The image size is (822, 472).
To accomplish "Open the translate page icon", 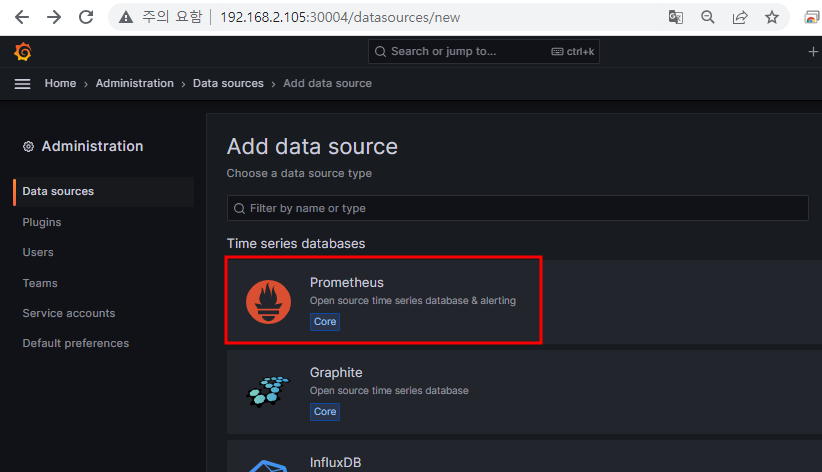I will click(x=676, y=17).
